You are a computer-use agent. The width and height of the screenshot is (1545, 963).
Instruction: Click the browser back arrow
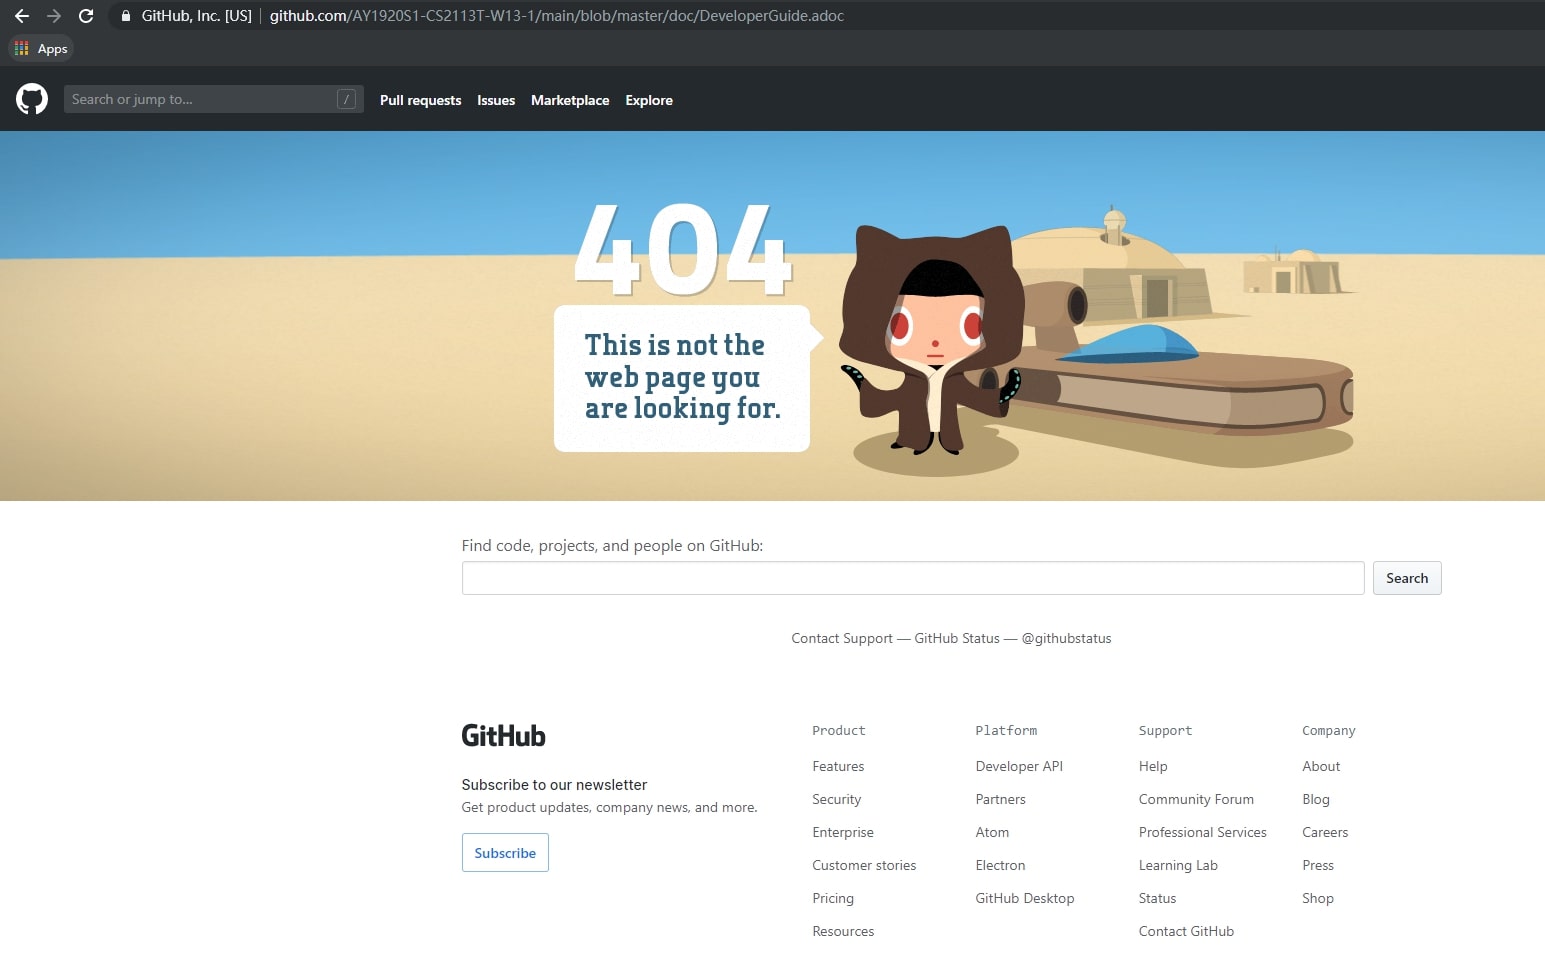[x=22, y=16]
